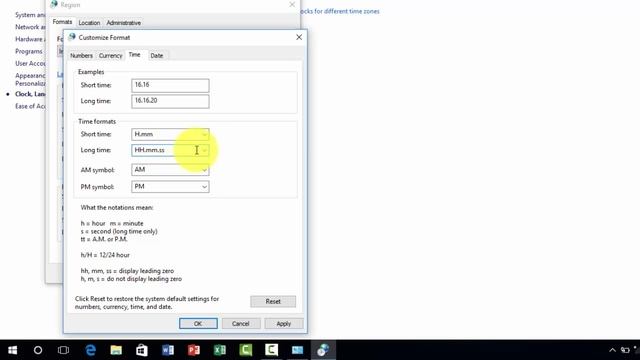Screen dimensions: 640x360
Task: Close the Customize Format dialog
Action: [299, 37]
